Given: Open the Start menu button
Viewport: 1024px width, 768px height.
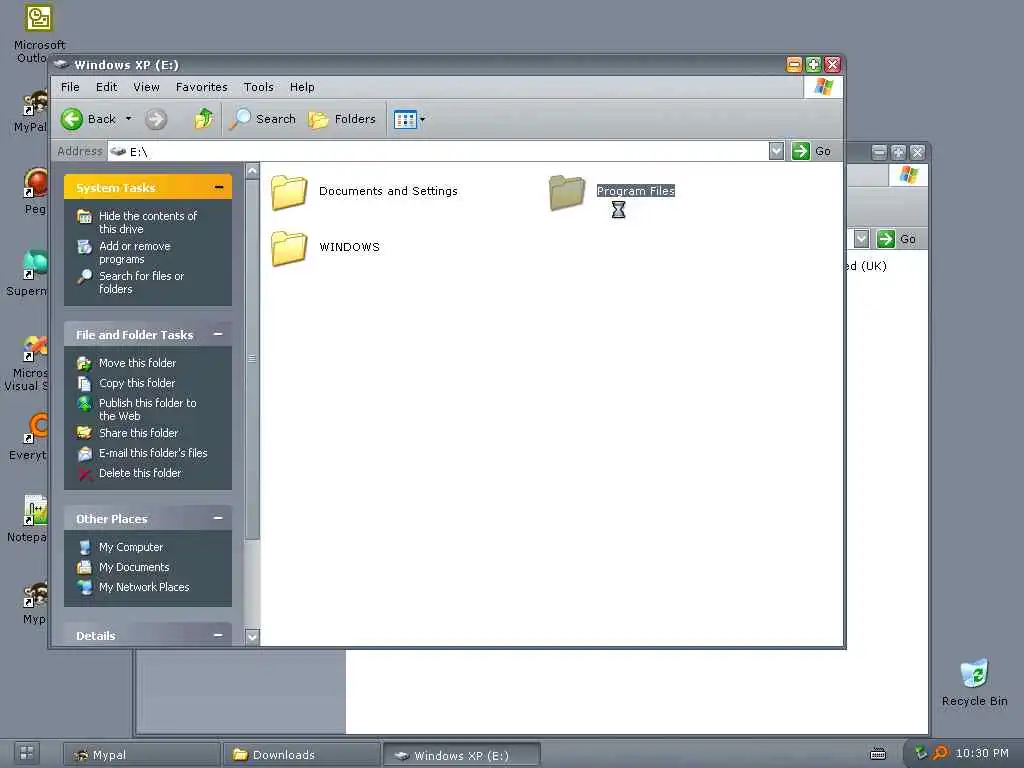Looking at the screenshot, I should 27,753.
